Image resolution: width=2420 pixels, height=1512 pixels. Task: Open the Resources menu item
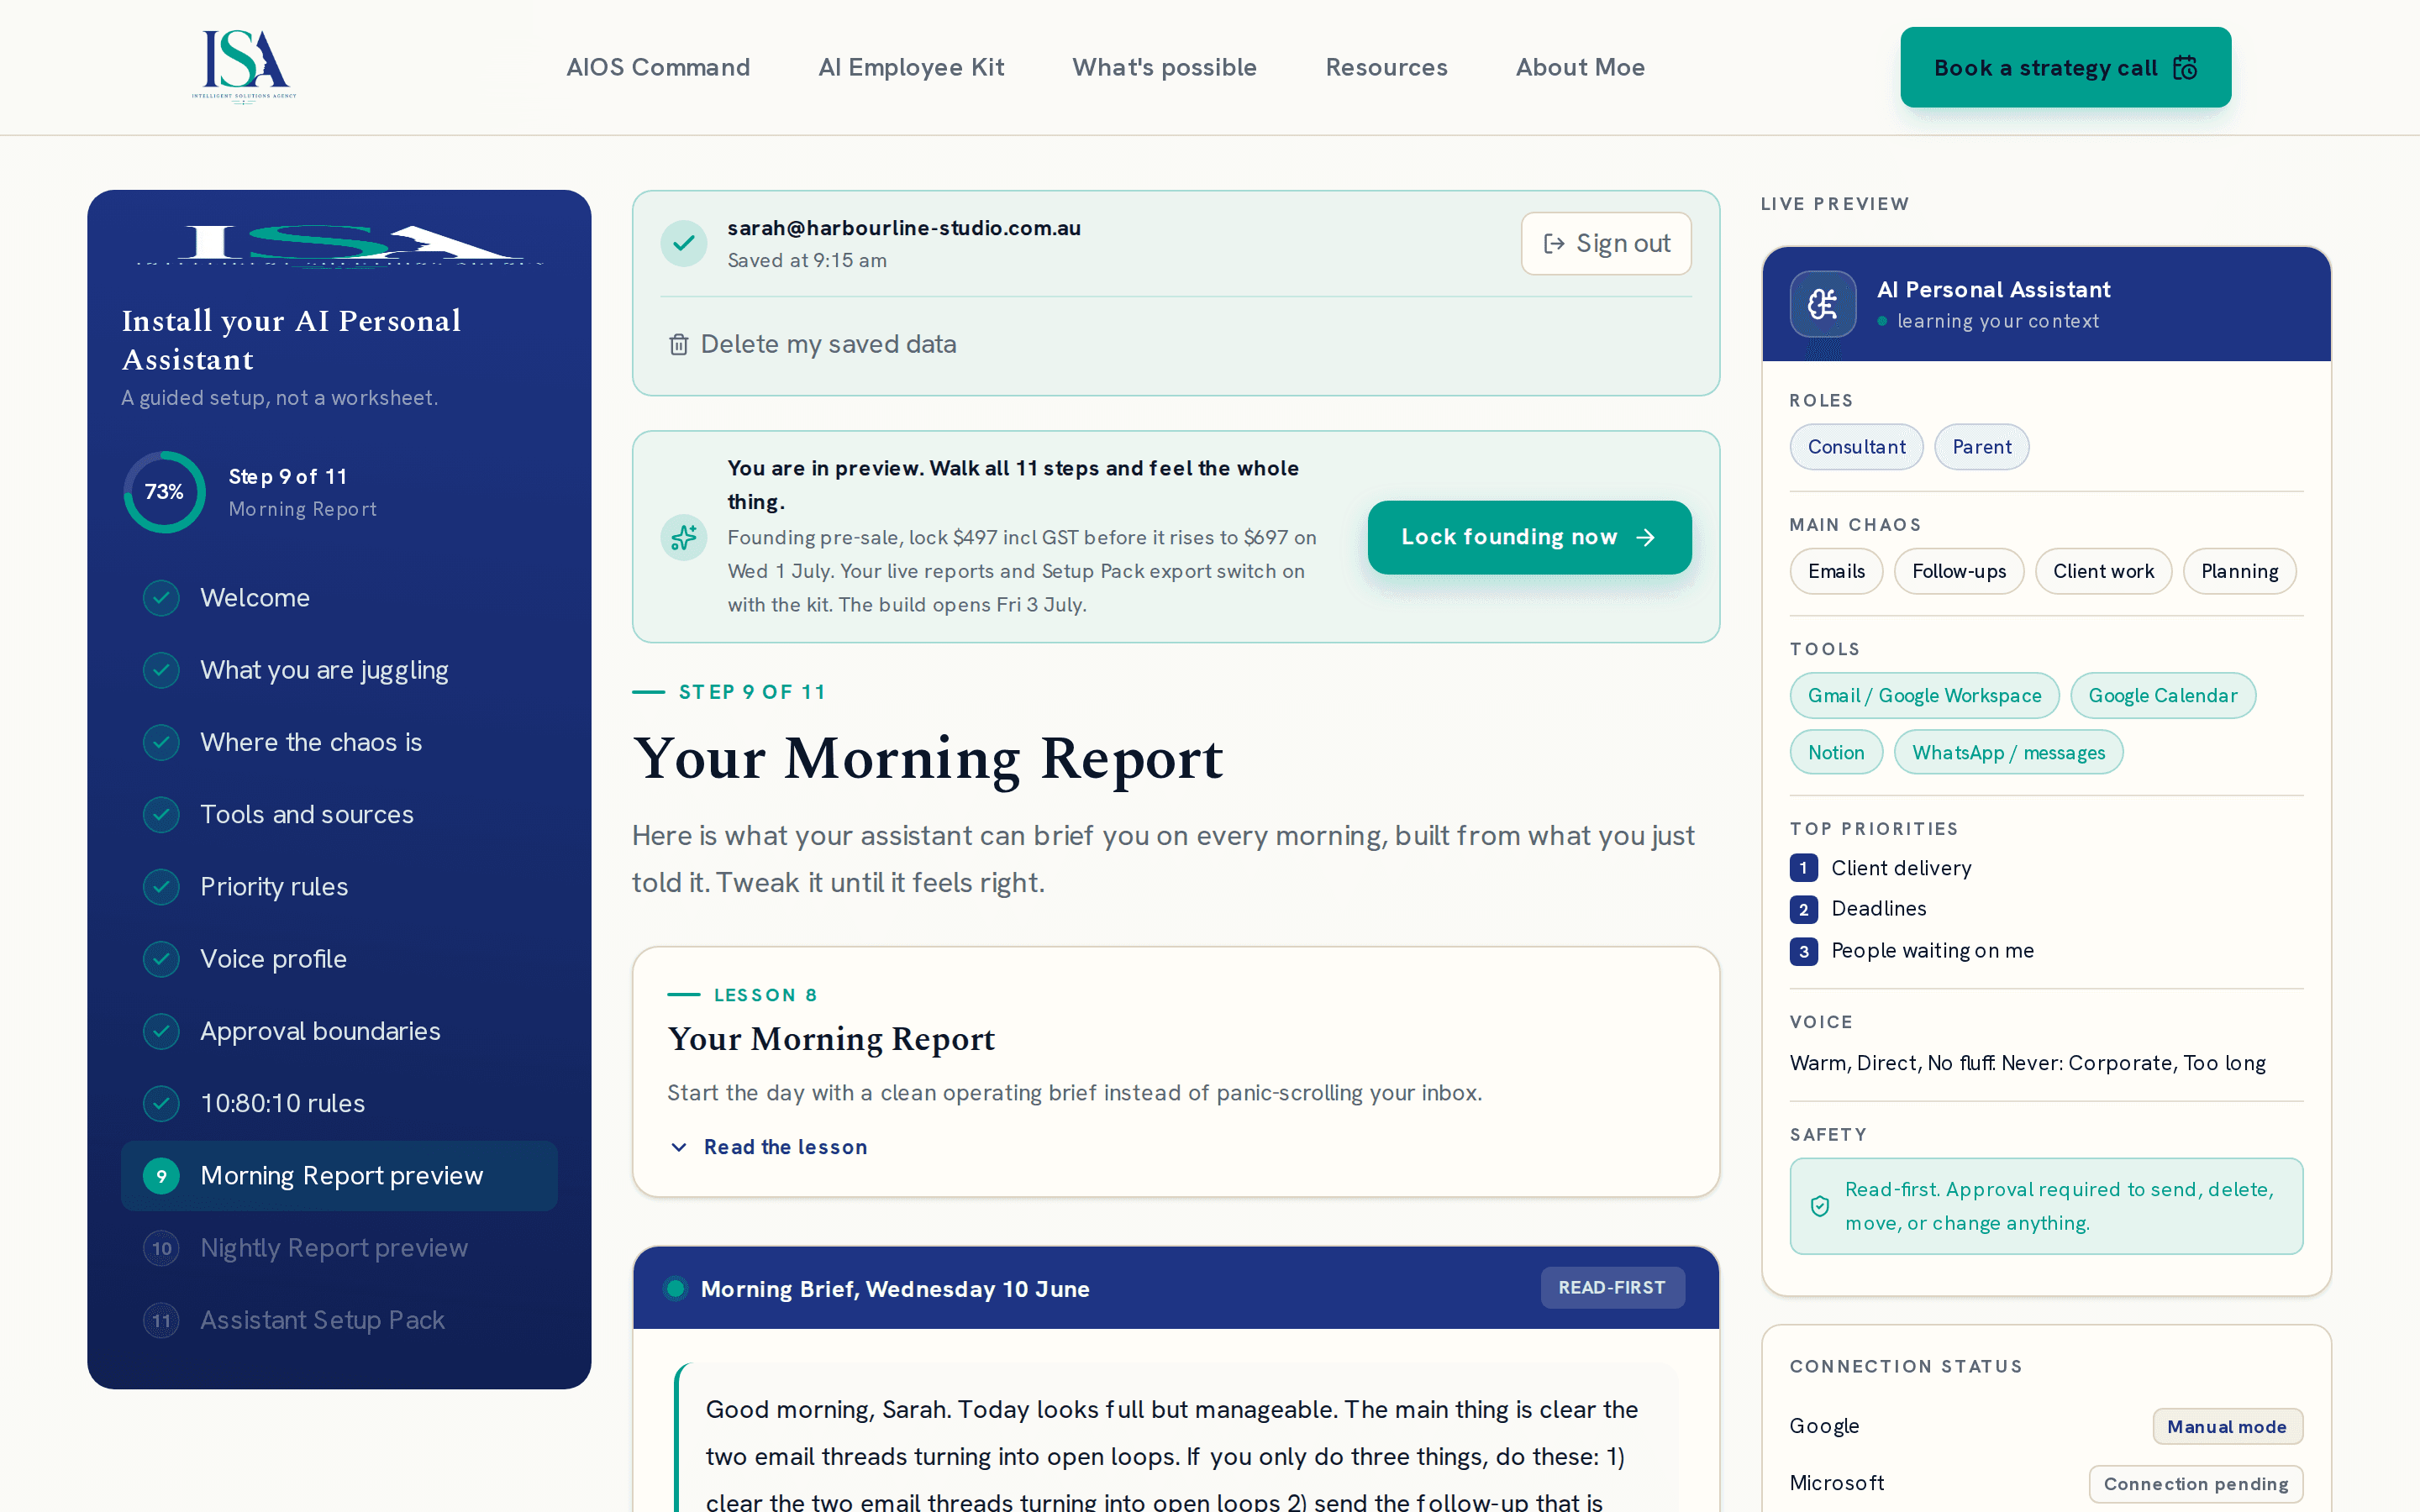pos(1386,67)
